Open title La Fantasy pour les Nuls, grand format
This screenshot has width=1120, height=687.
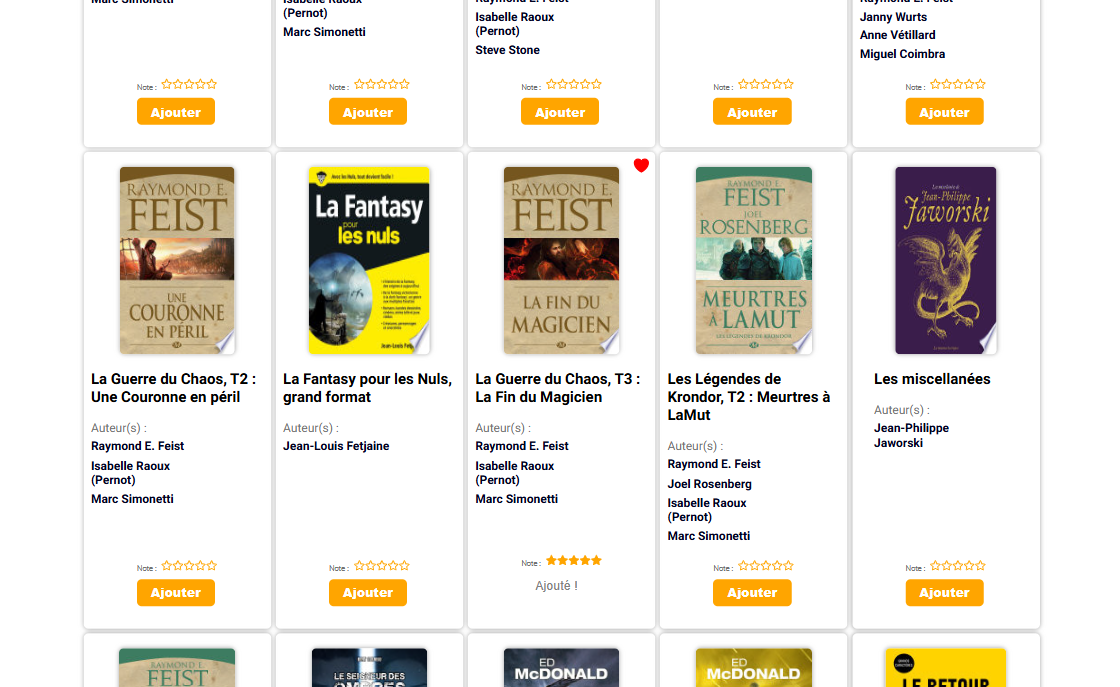pos(368,388)
